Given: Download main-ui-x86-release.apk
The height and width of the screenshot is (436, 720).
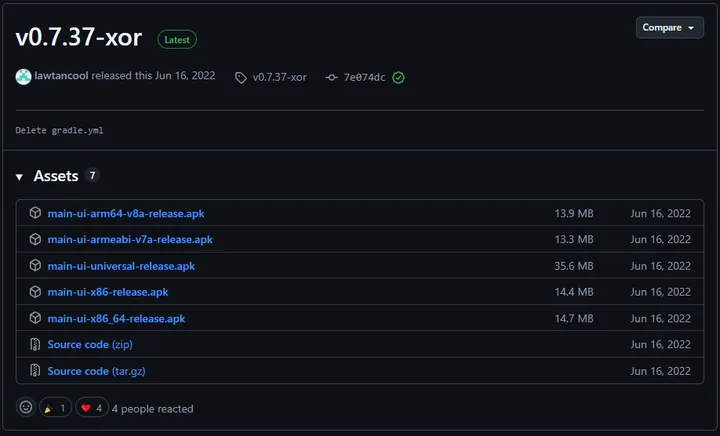Looking at the screenshot, I should pyautogui.click(x=108, y=292).
